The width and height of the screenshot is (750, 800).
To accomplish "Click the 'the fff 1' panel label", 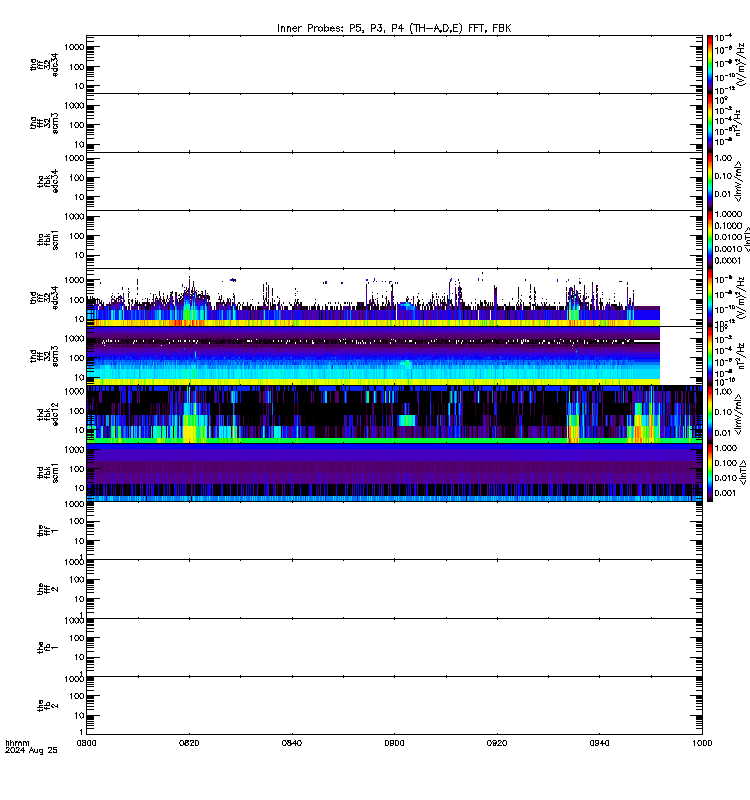I will (48, 531).
